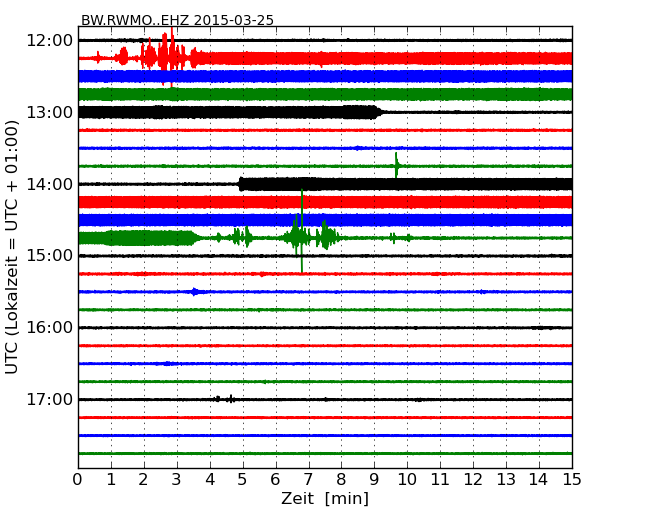Screen dimensions: 650x520
Task: Click the small green spike near minute 9.7
Action: [397, 165]
